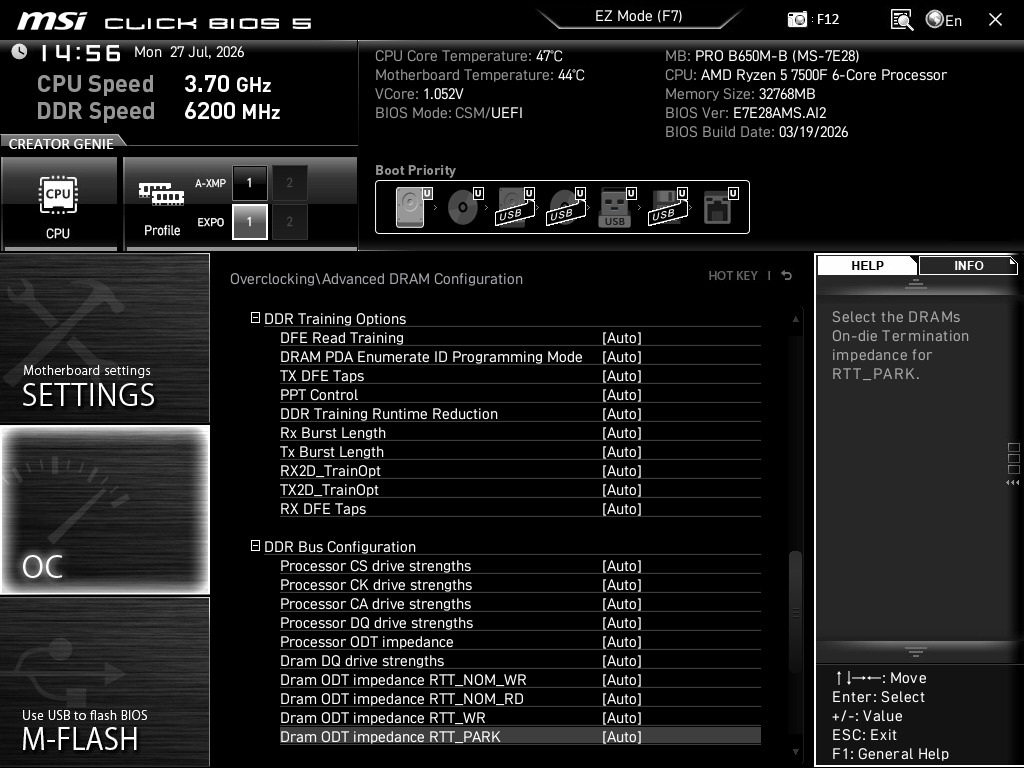
Task: Click the scroll up arrow of settings list
Action: (x=795, y=319)
